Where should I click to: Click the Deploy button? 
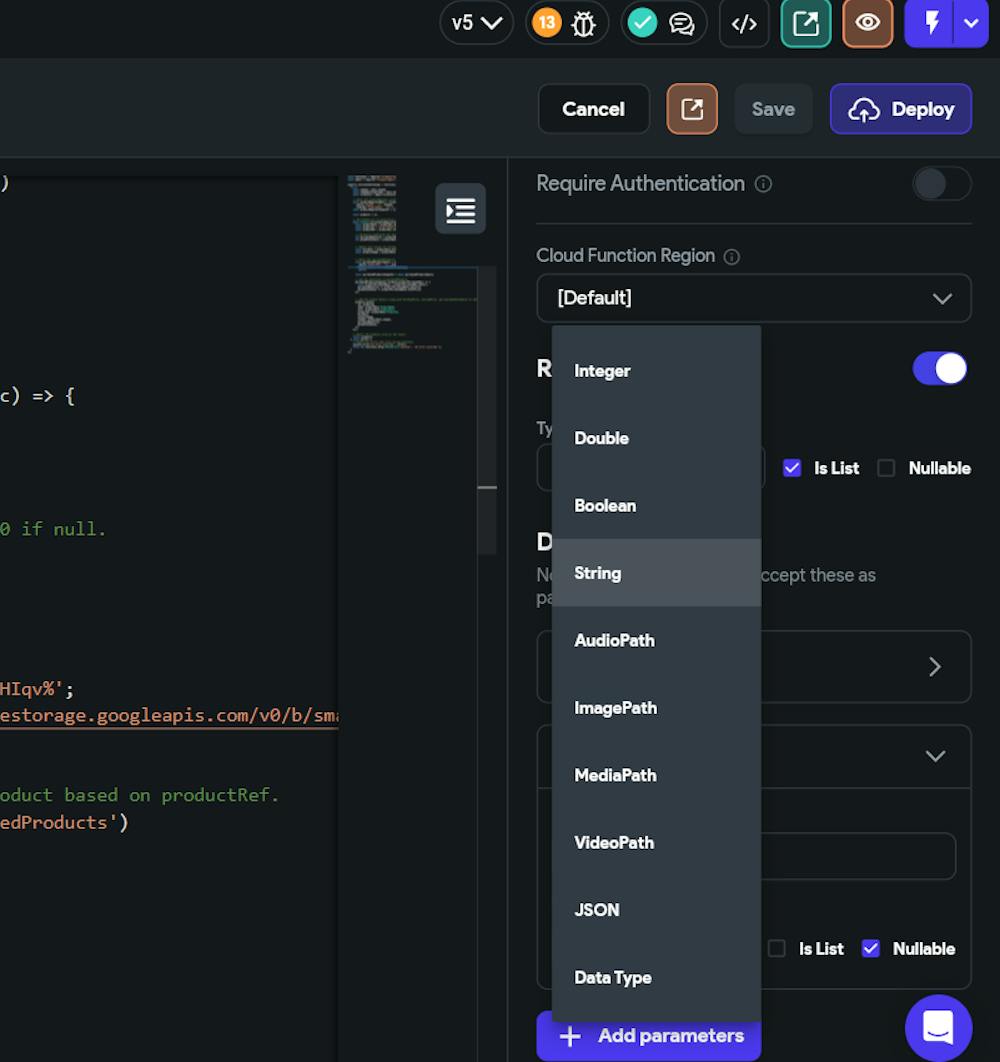pyautogui.click(x=900, y=109)
